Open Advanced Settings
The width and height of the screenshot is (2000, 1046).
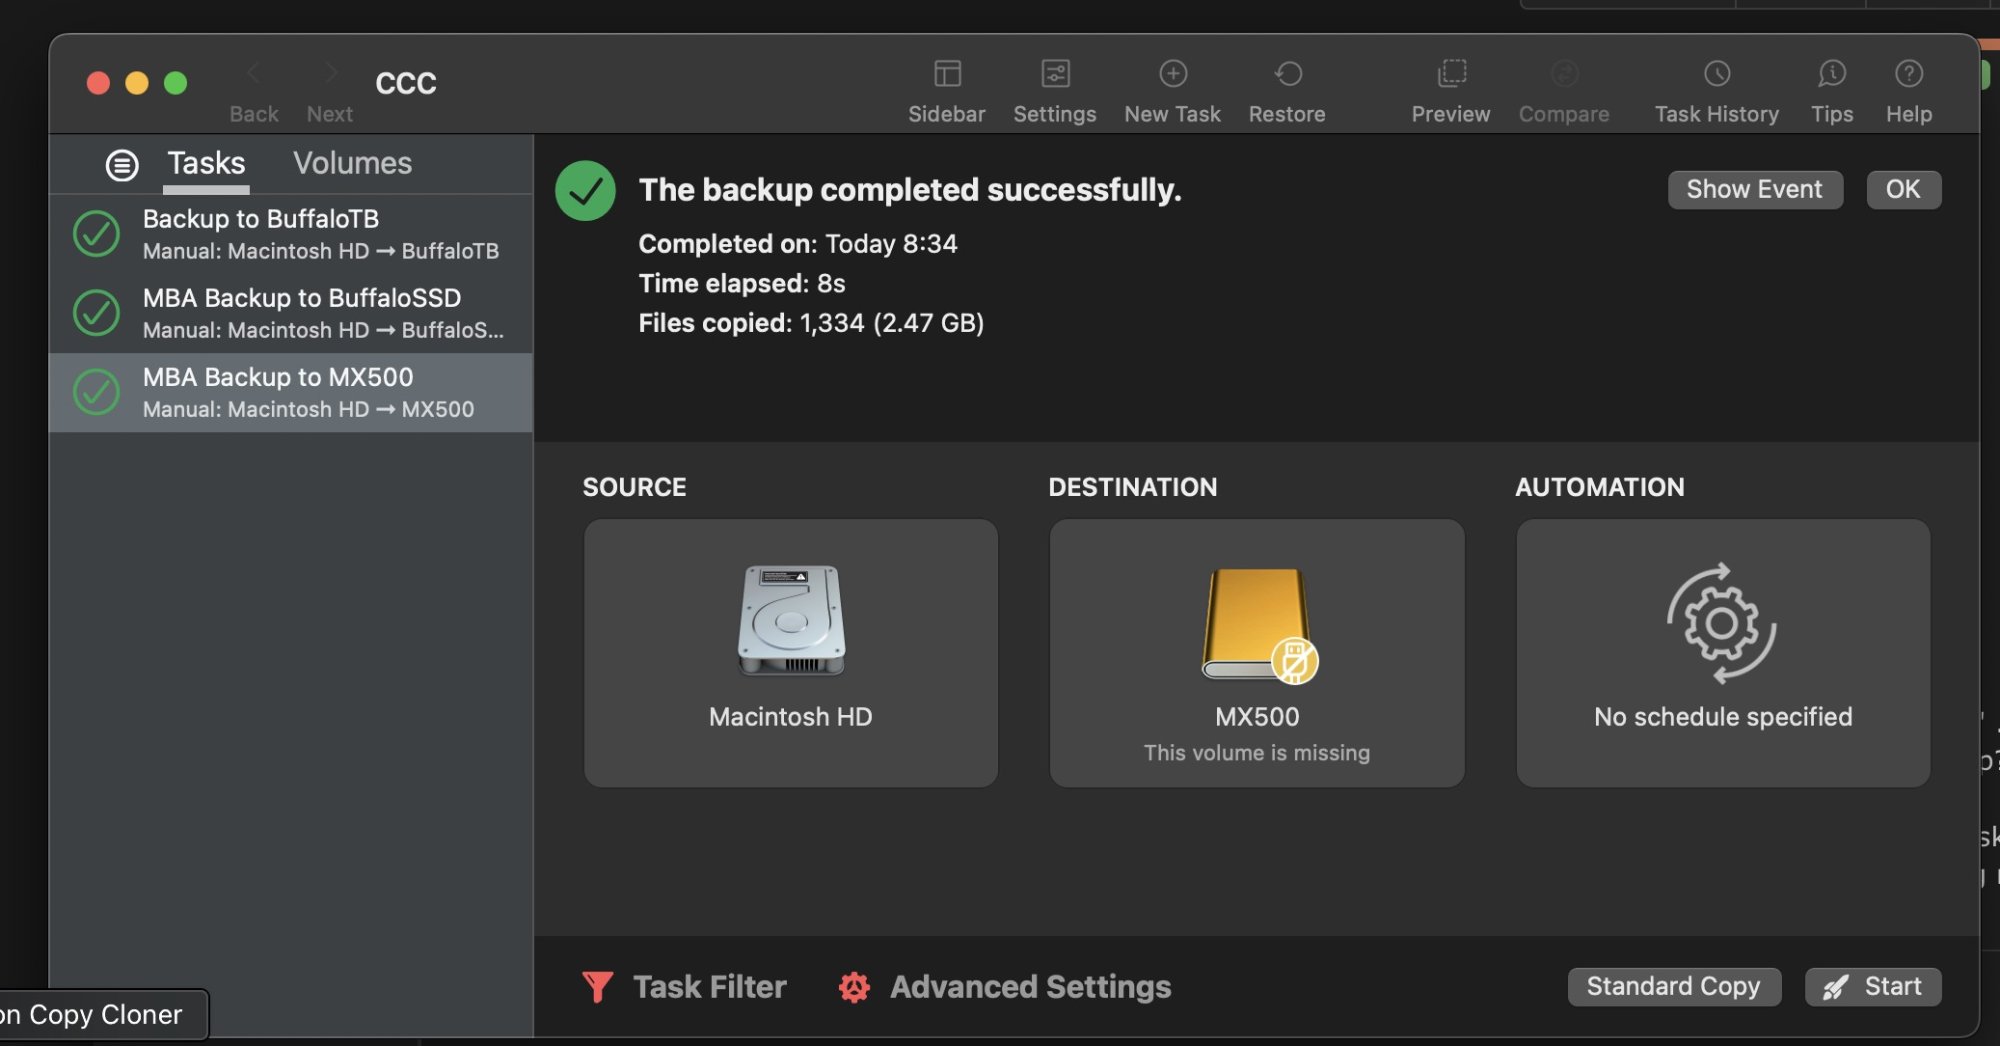(x=1005, y=987)
